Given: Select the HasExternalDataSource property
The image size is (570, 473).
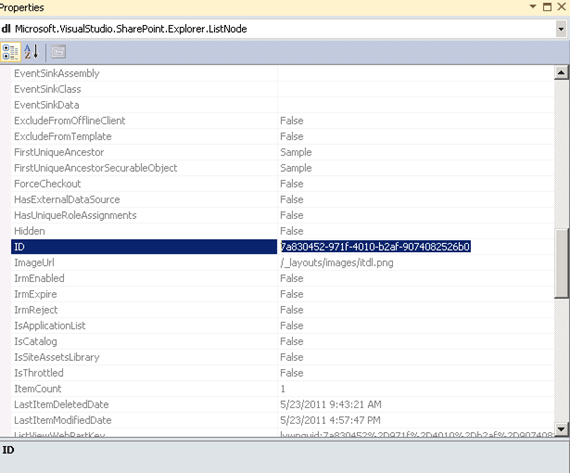Looking at the screenshot, I should 67,200.
